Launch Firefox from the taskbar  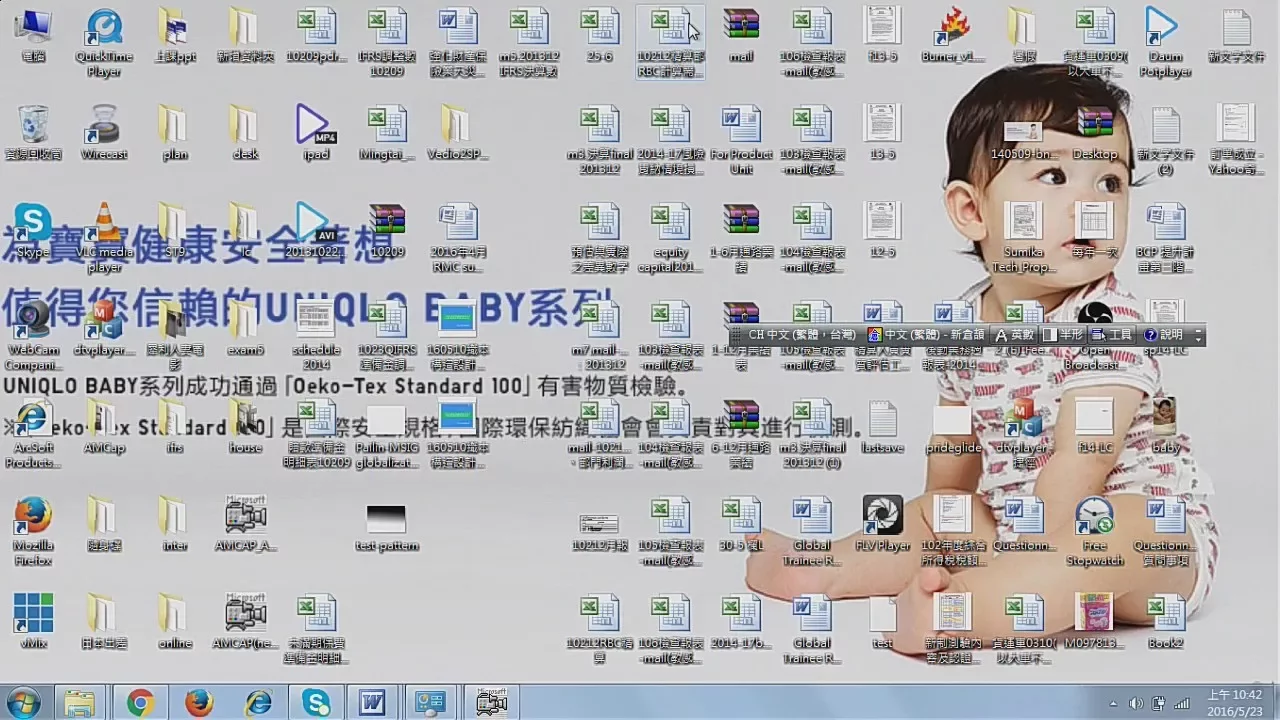[x=198, y=703]
